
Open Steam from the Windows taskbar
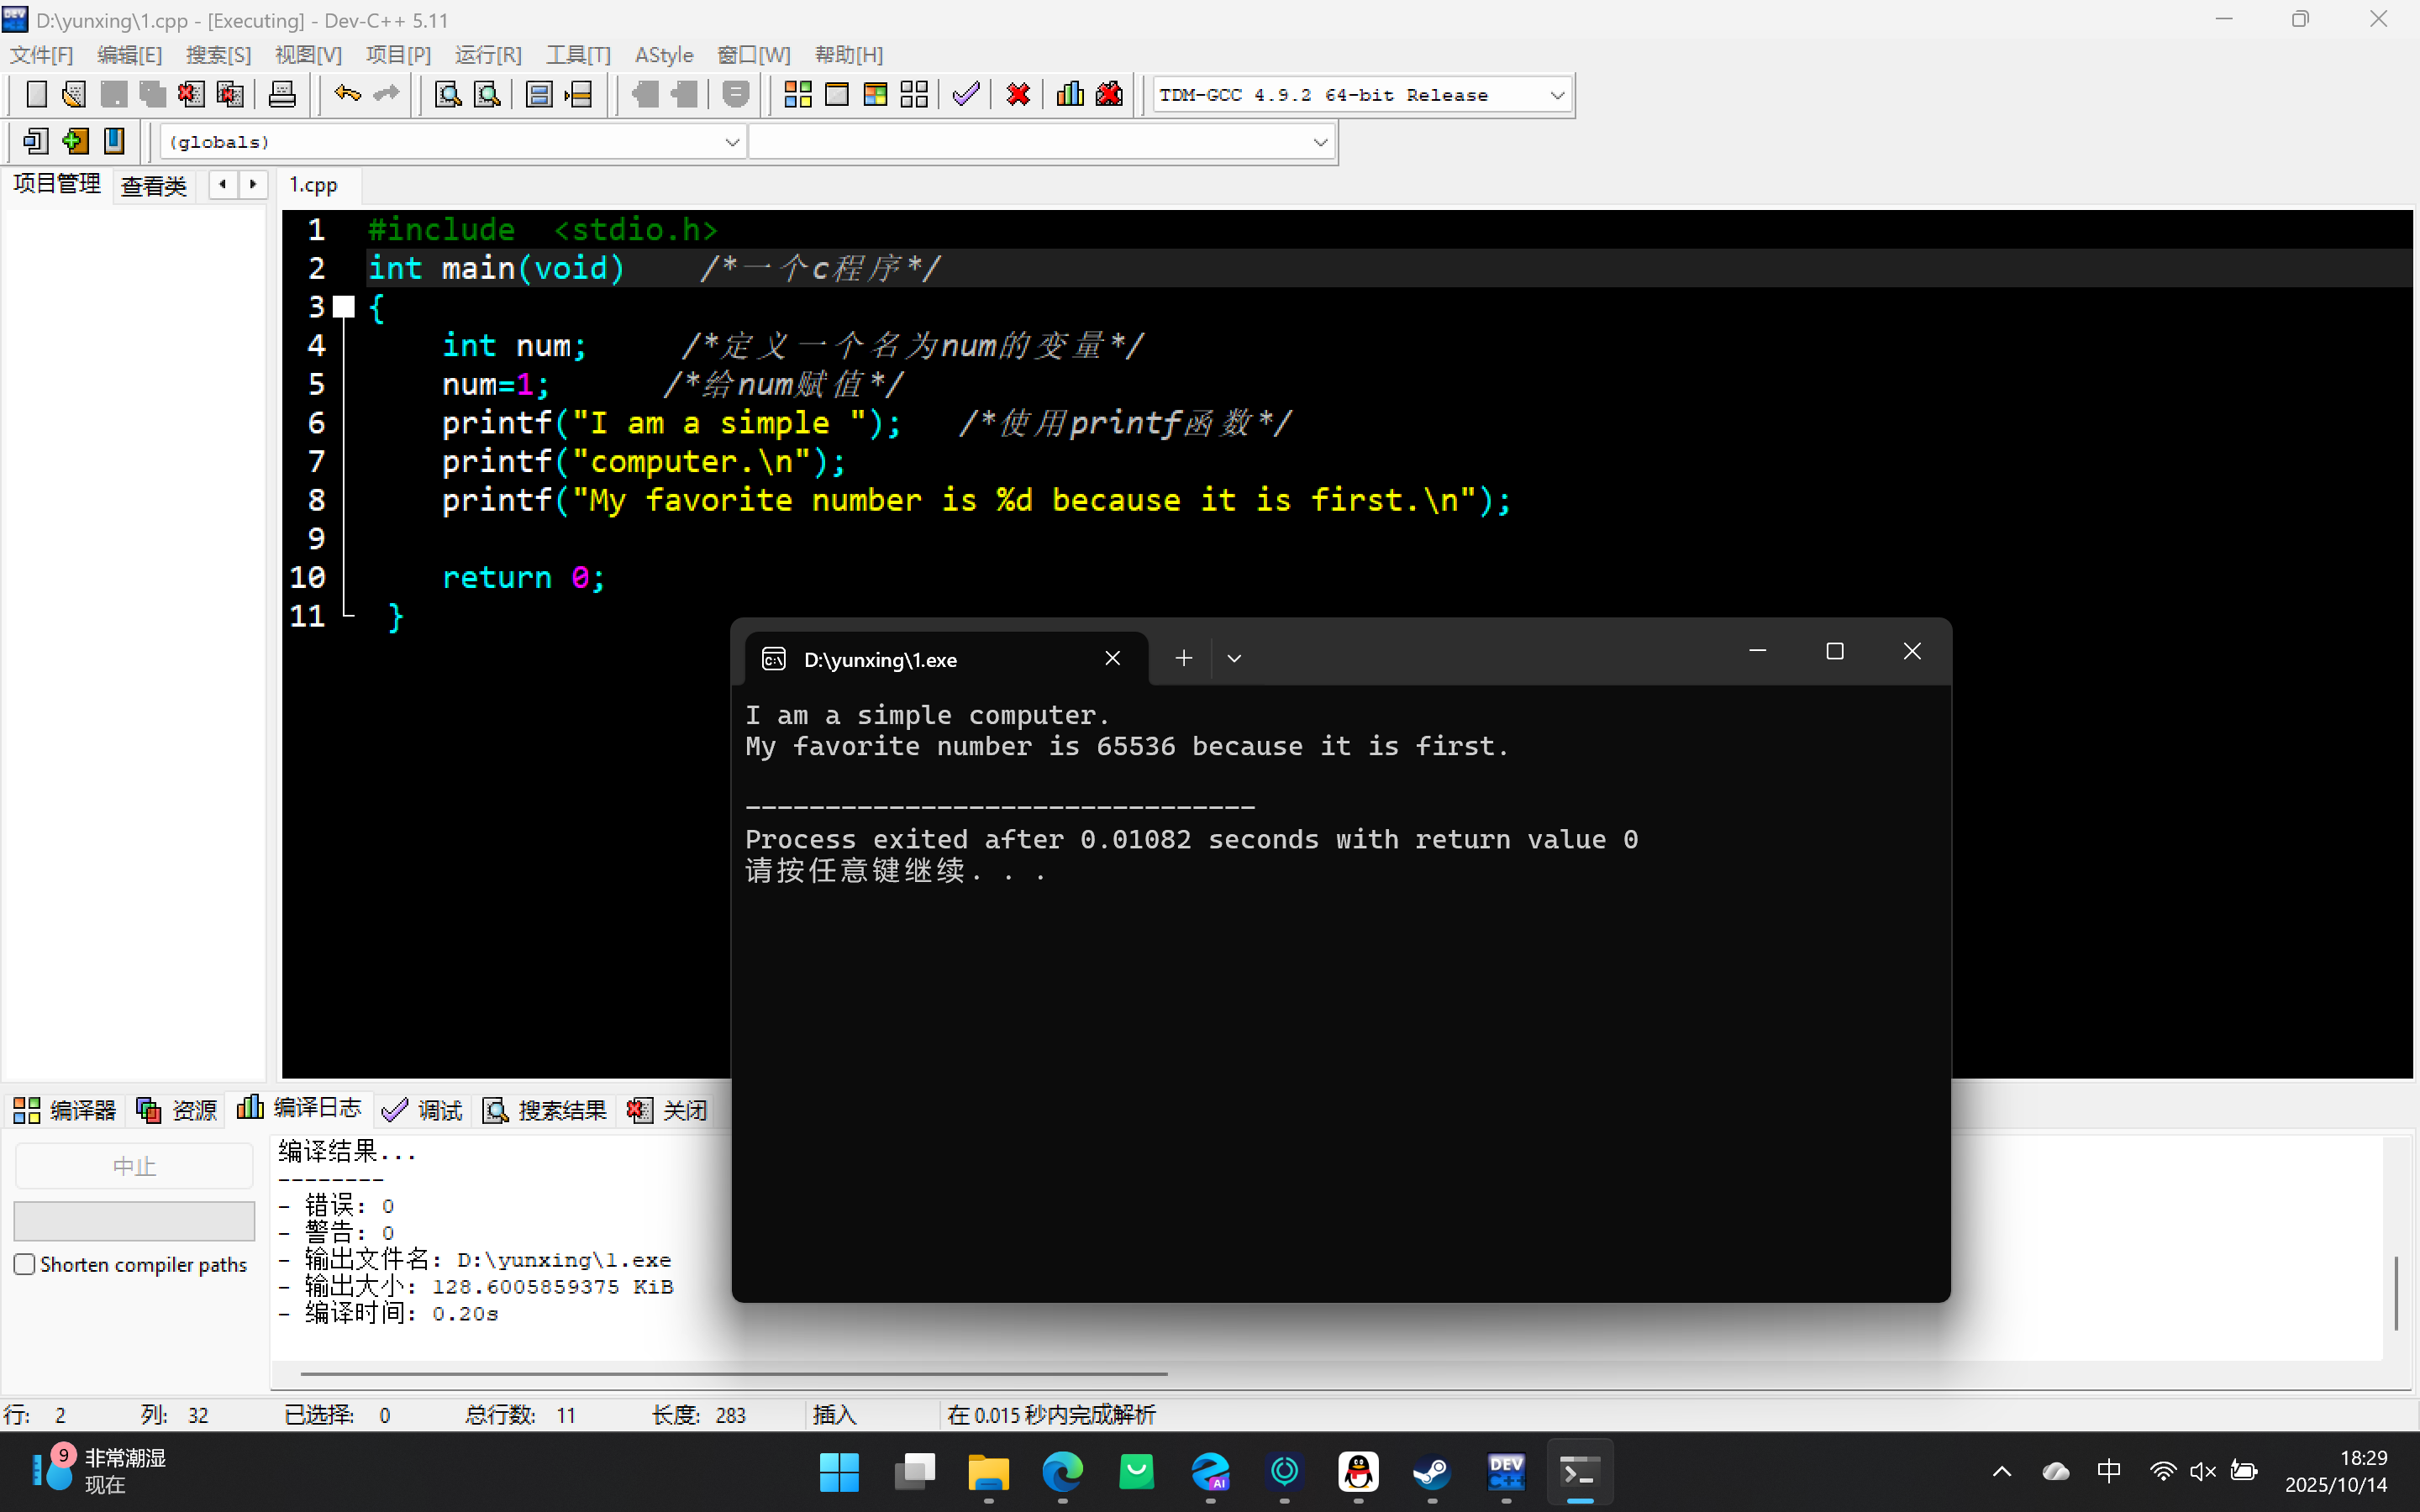click(1432, 1471)
